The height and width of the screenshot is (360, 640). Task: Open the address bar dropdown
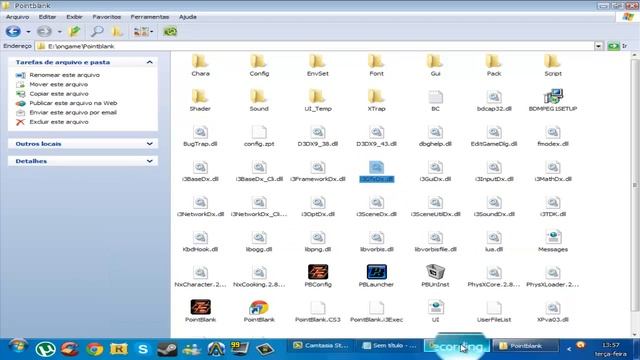pyautogui.click(x=598, y=46)
